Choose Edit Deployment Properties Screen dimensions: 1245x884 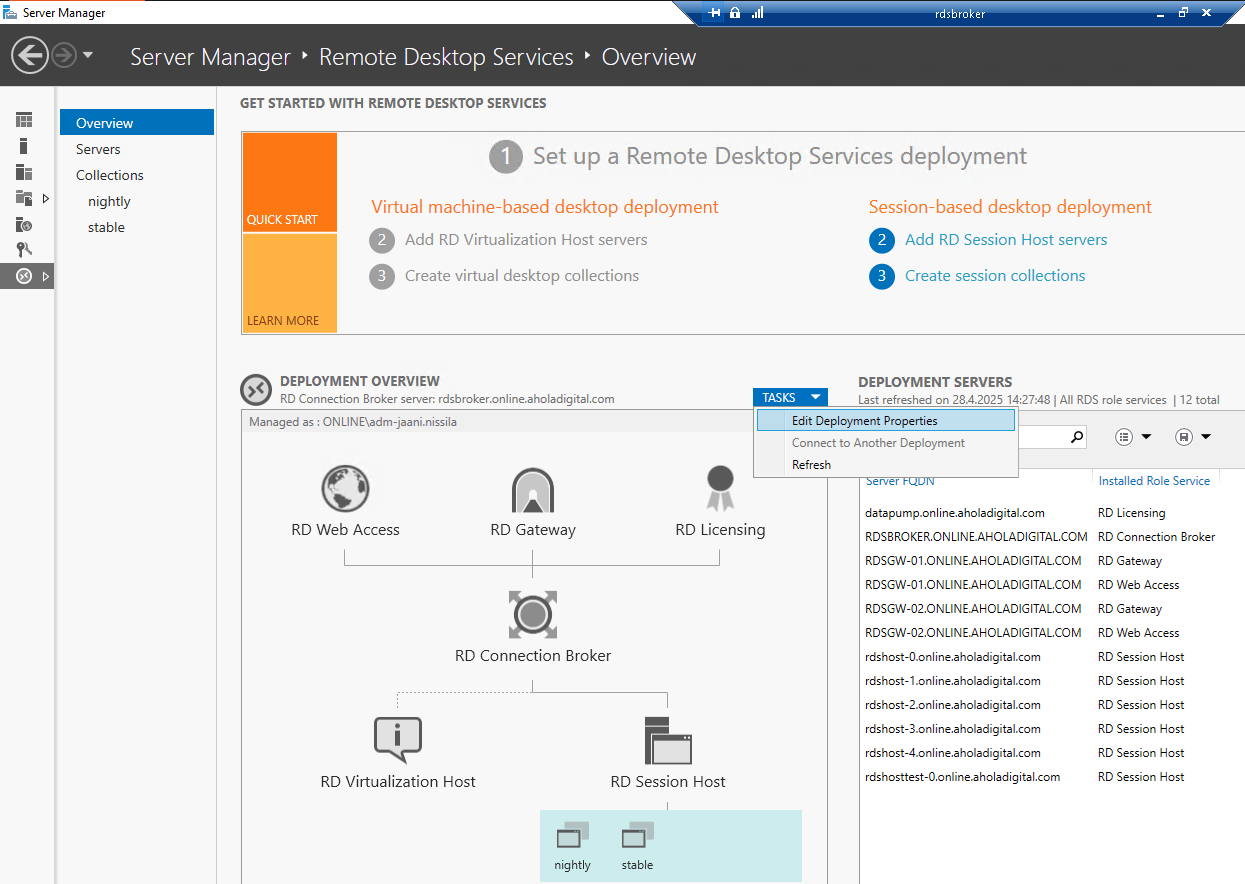[886, 421]
